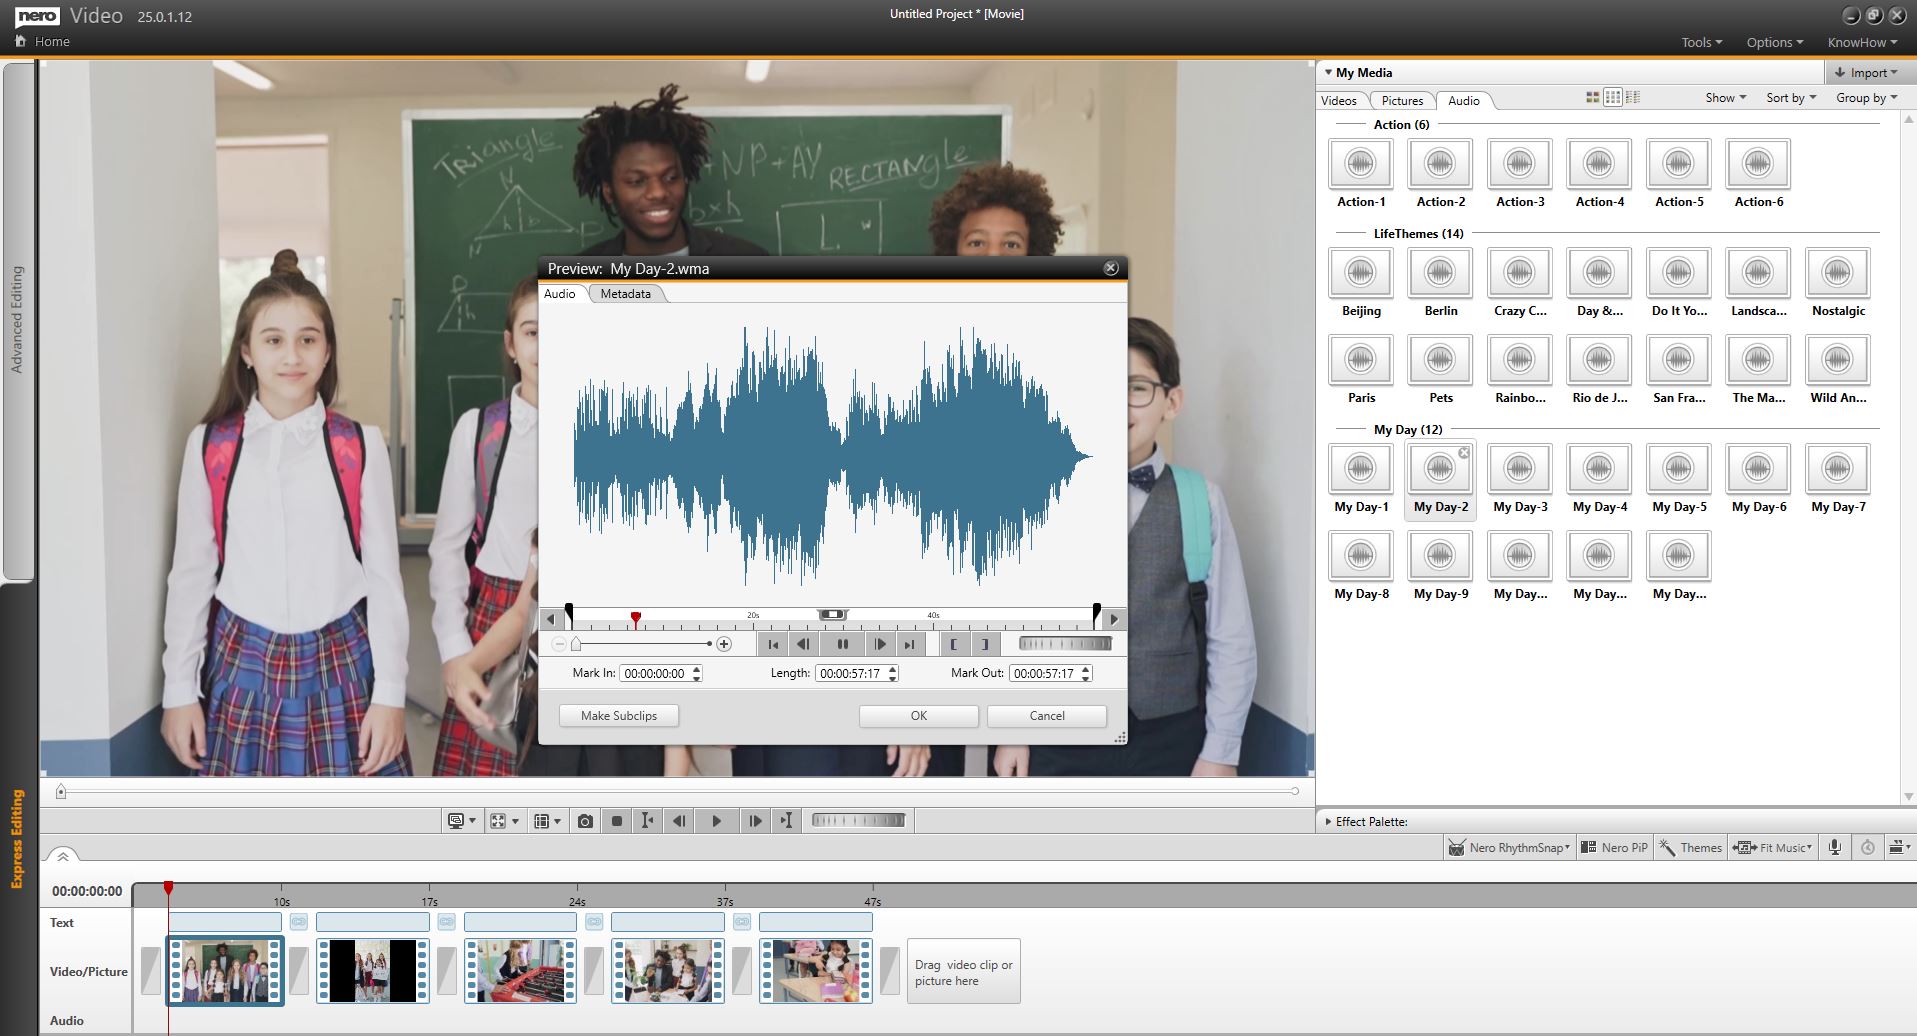Play the movie in the main preview
Viewport: 1917px width, 1036px height.
(716, 821)
